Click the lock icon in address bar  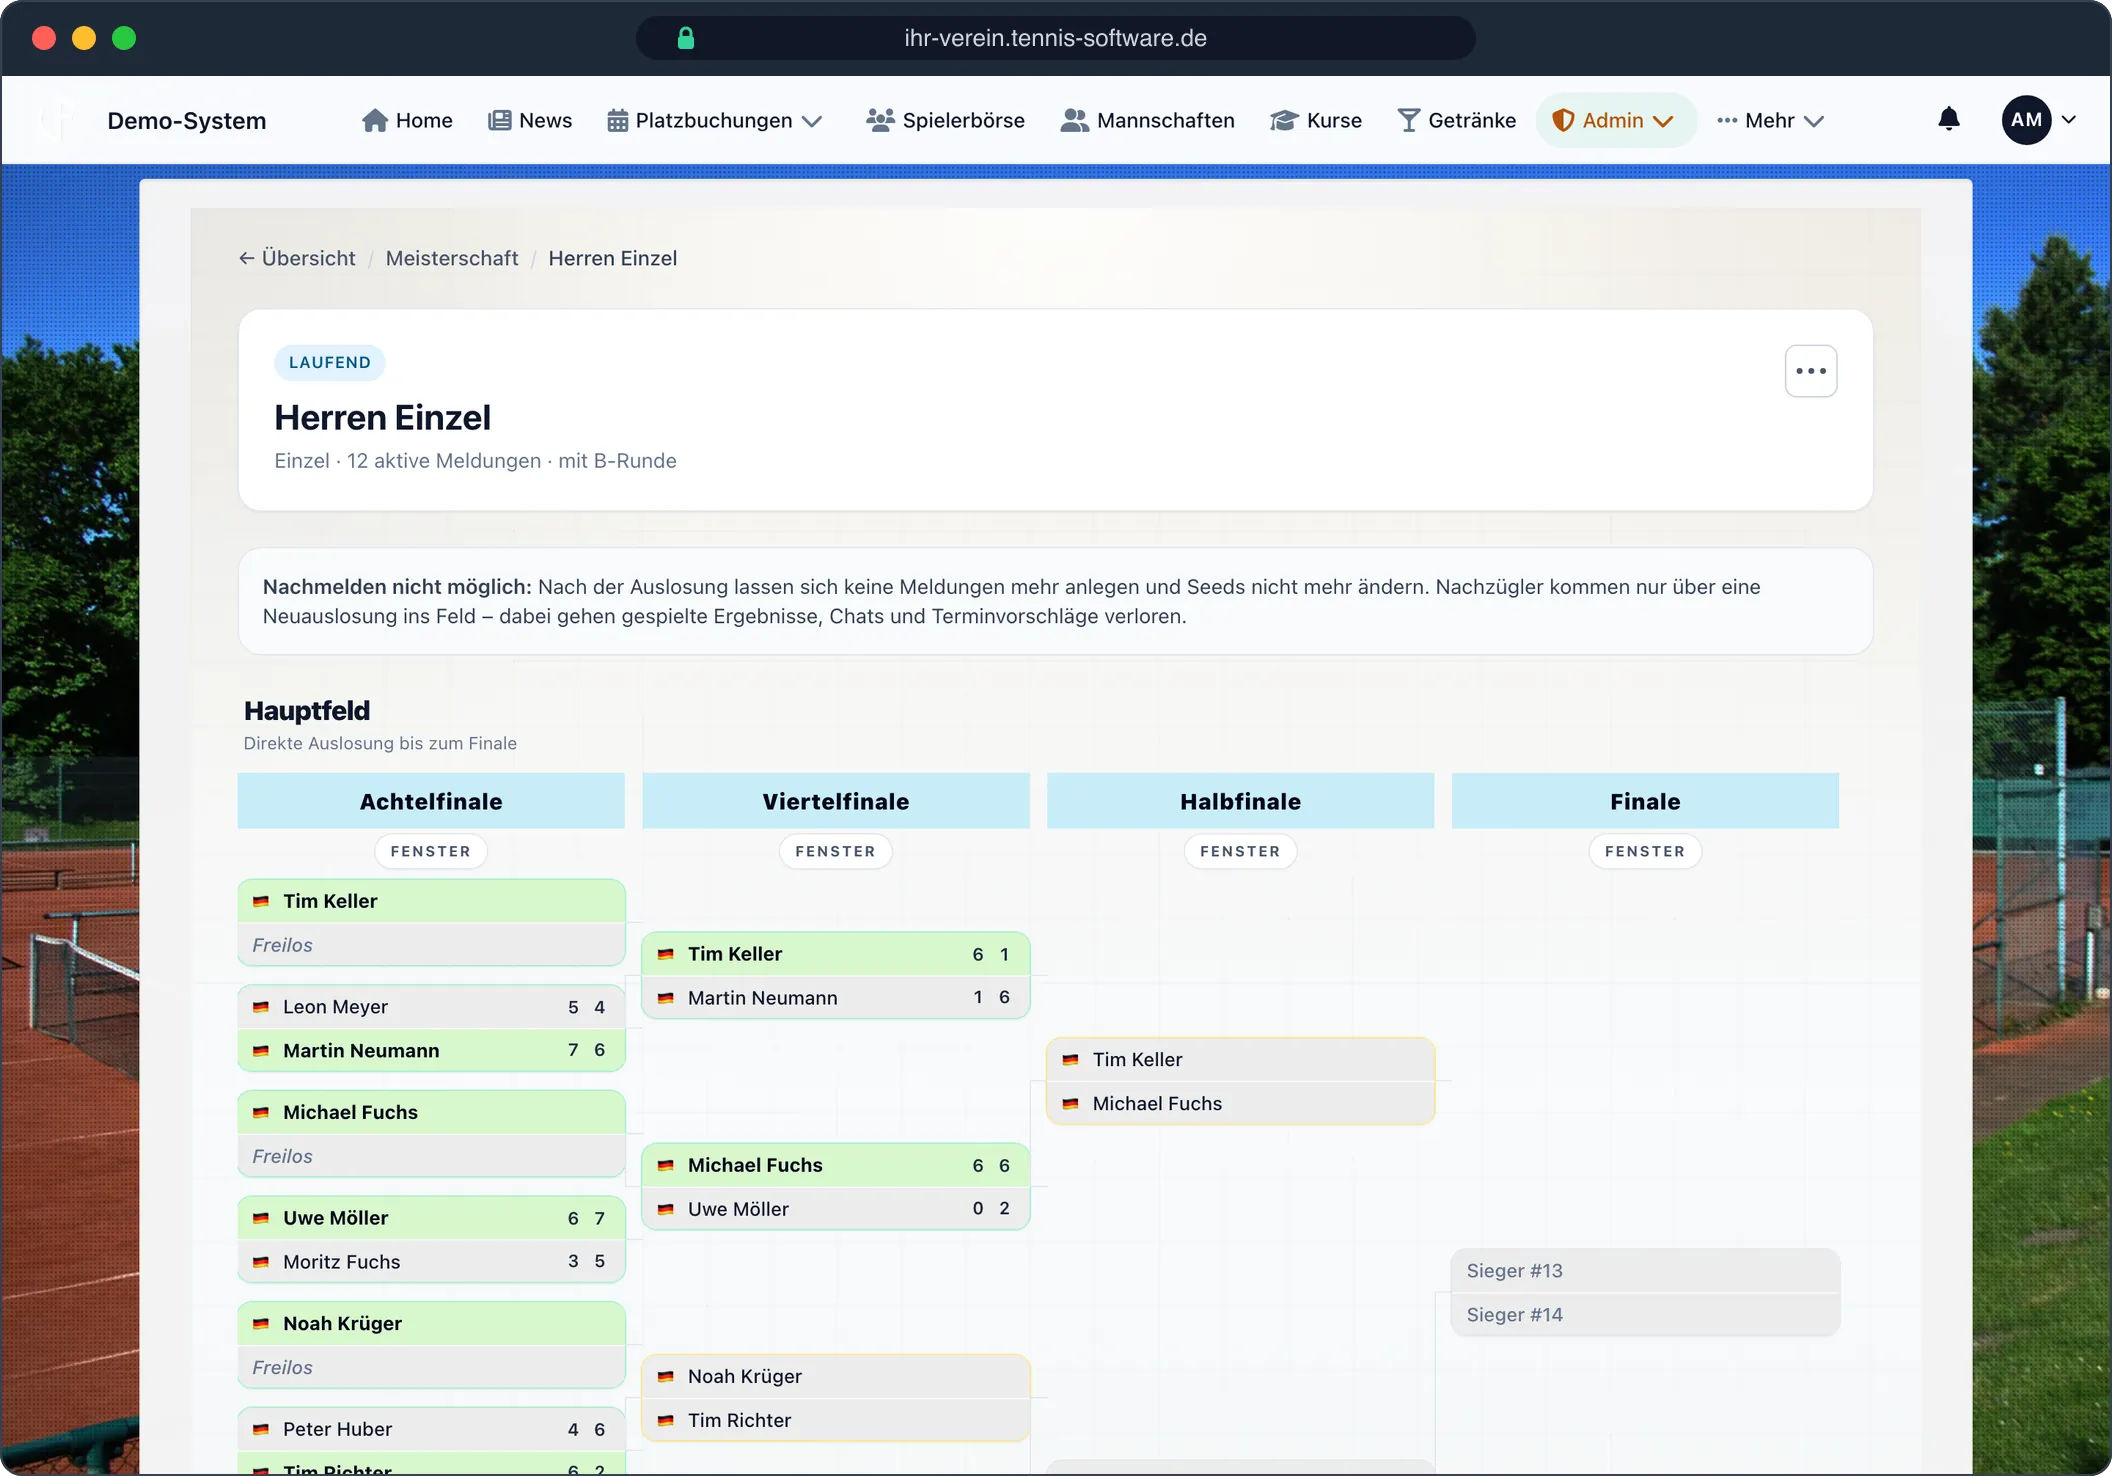pyautogui.click(x=686, y=38)
